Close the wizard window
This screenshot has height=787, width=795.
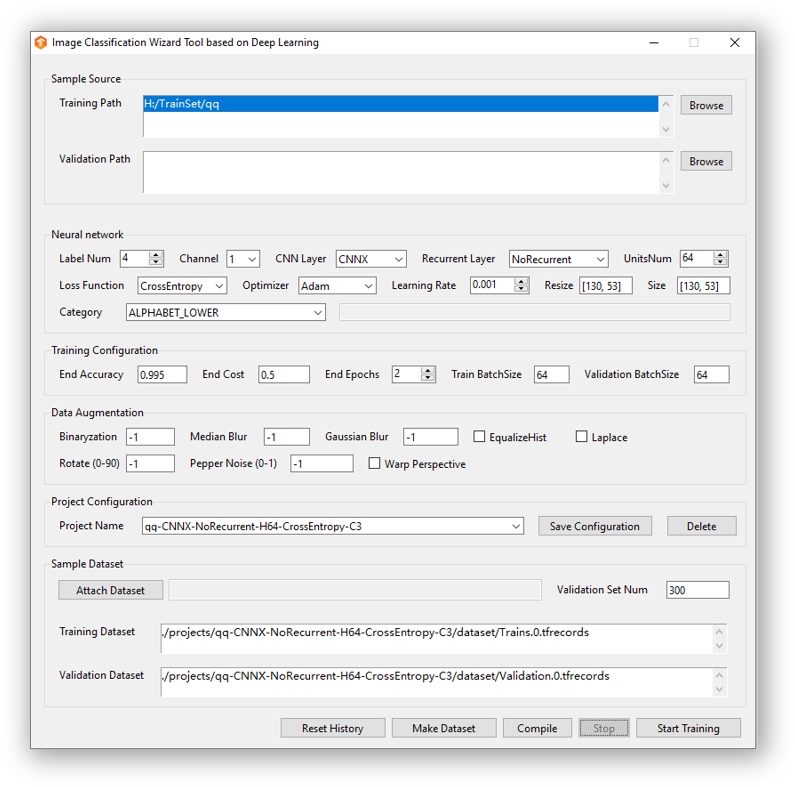[x=735, y=43]
